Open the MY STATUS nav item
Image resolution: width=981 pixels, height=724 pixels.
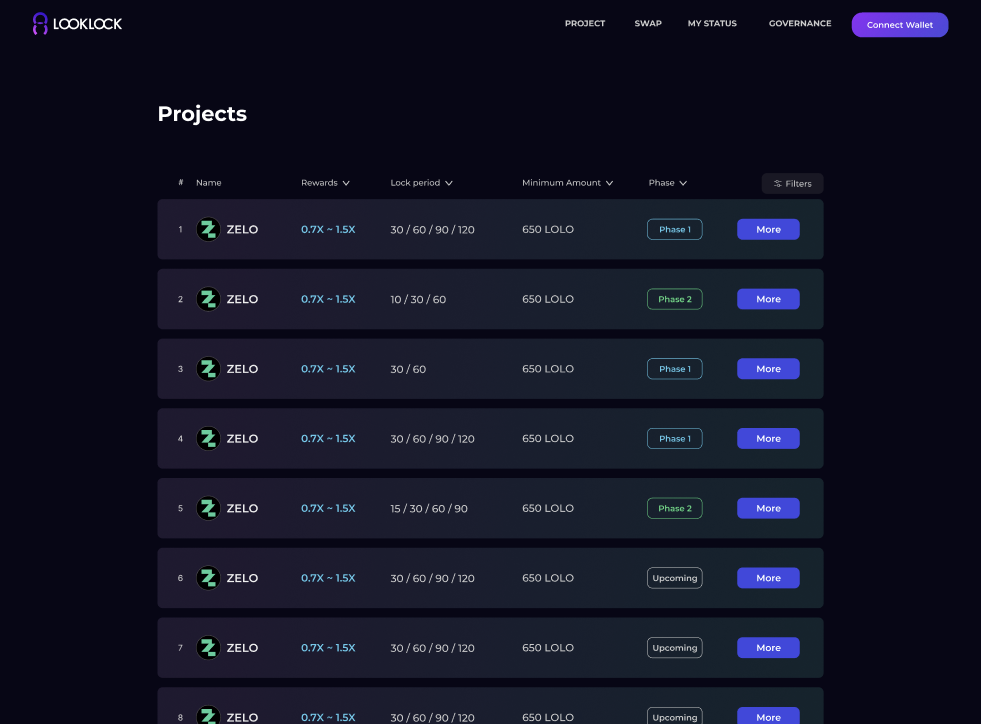(712, 23)
